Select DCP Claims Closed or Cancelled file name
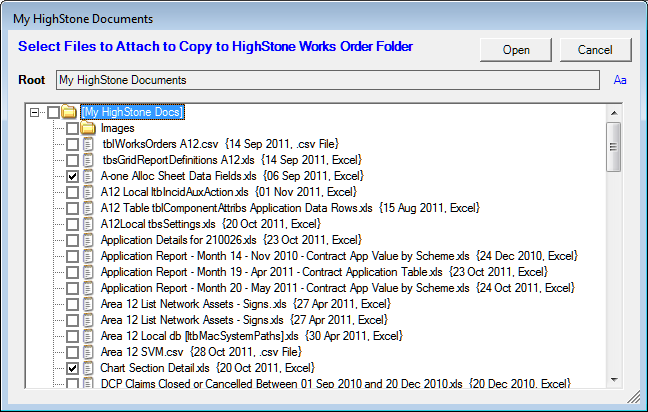648x412 pixels. click(281, 383)
